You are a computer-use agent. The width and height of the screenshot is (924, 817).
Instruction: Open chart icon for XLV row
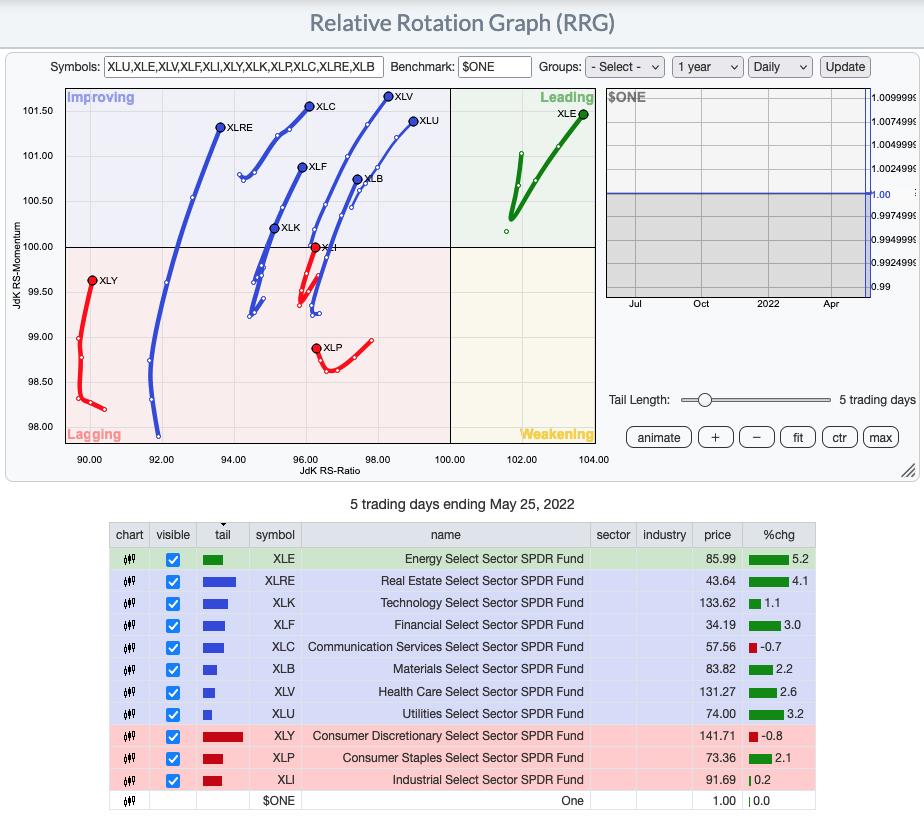(x=129, y=692)
